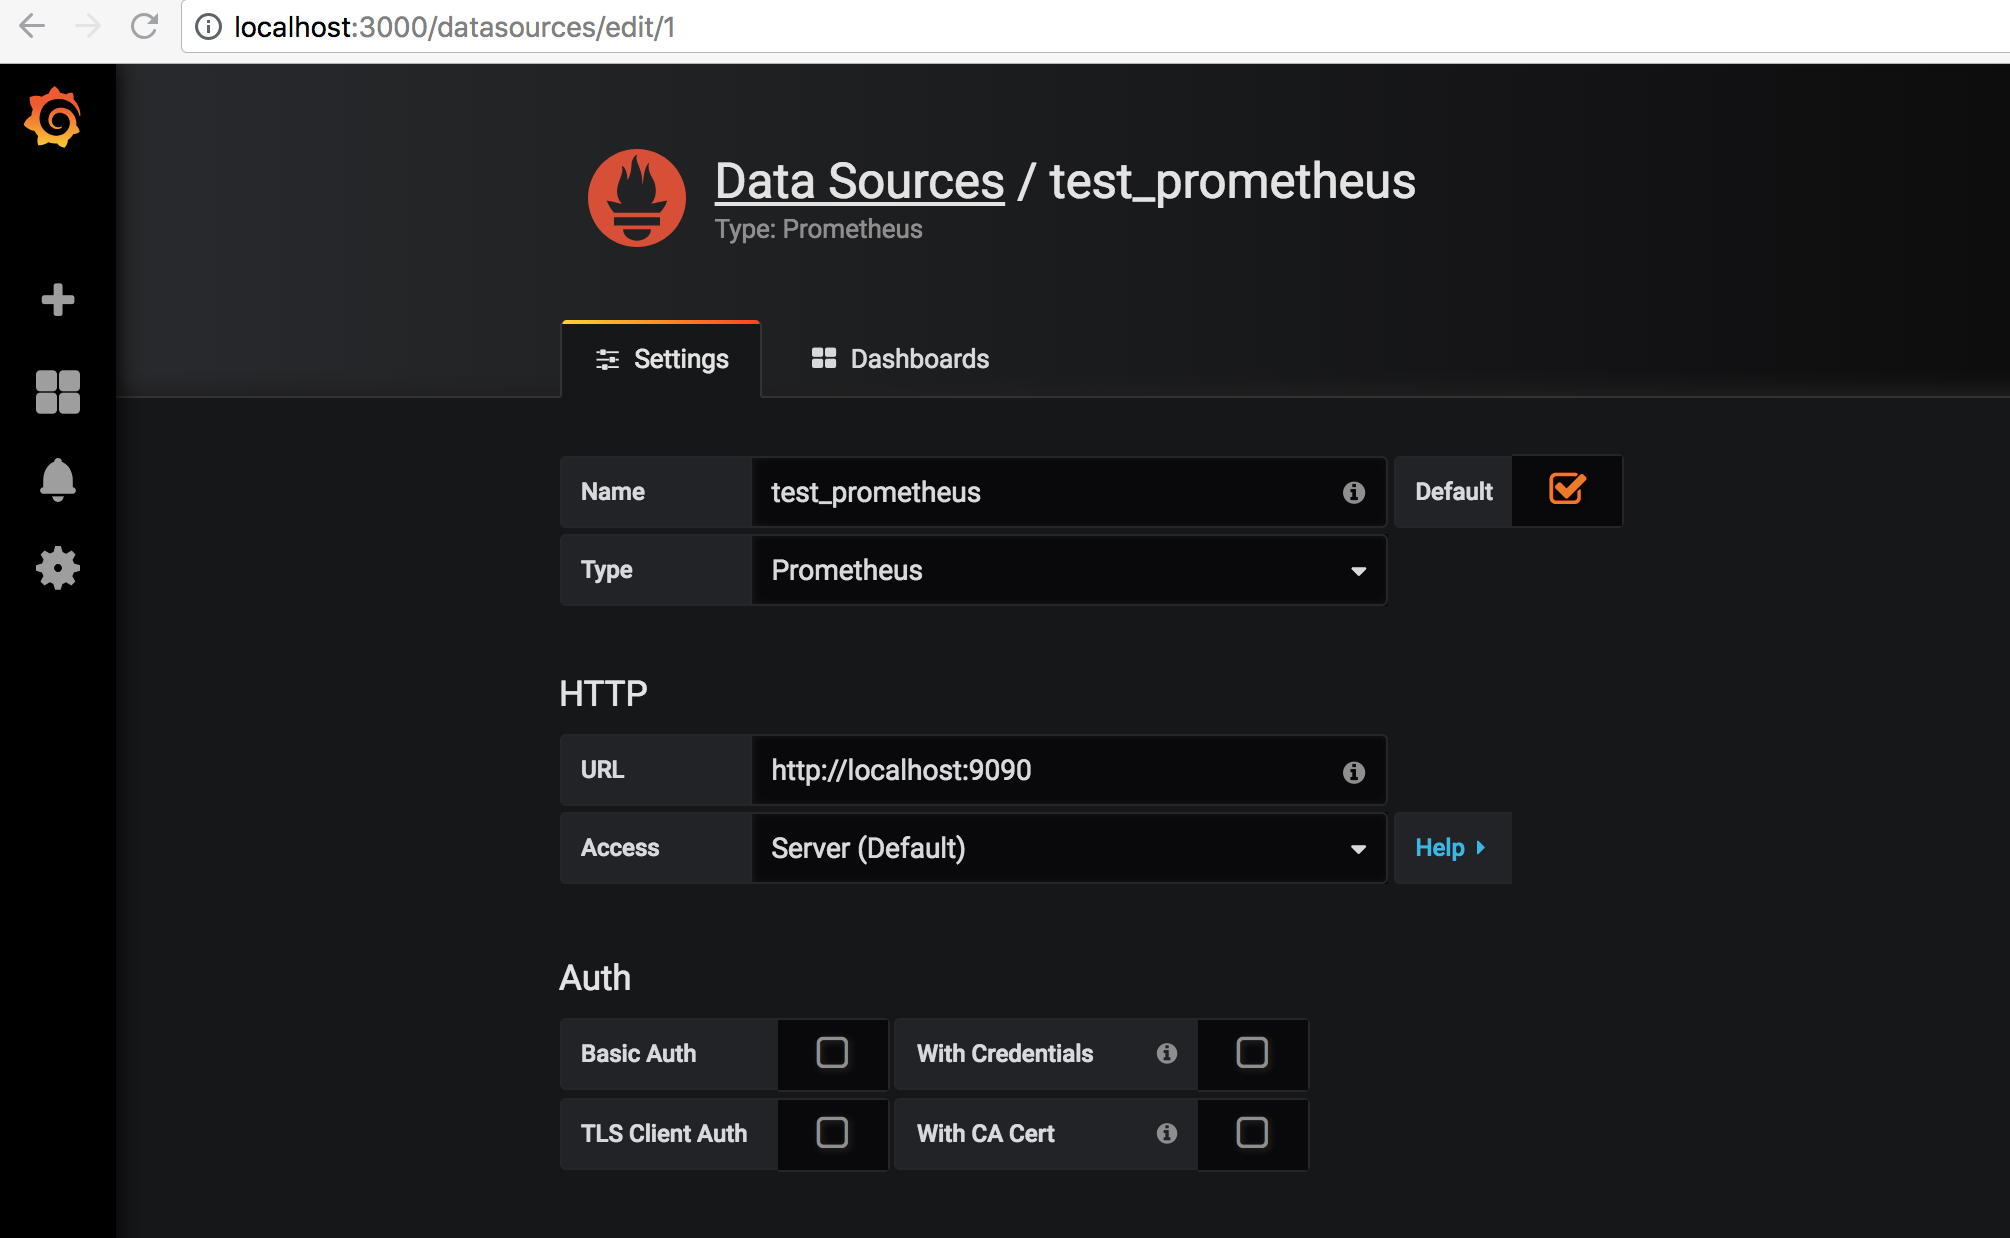Go back using the browser back arrow
Viewport: 2010px width, 1238px height.
pos(33,26)
